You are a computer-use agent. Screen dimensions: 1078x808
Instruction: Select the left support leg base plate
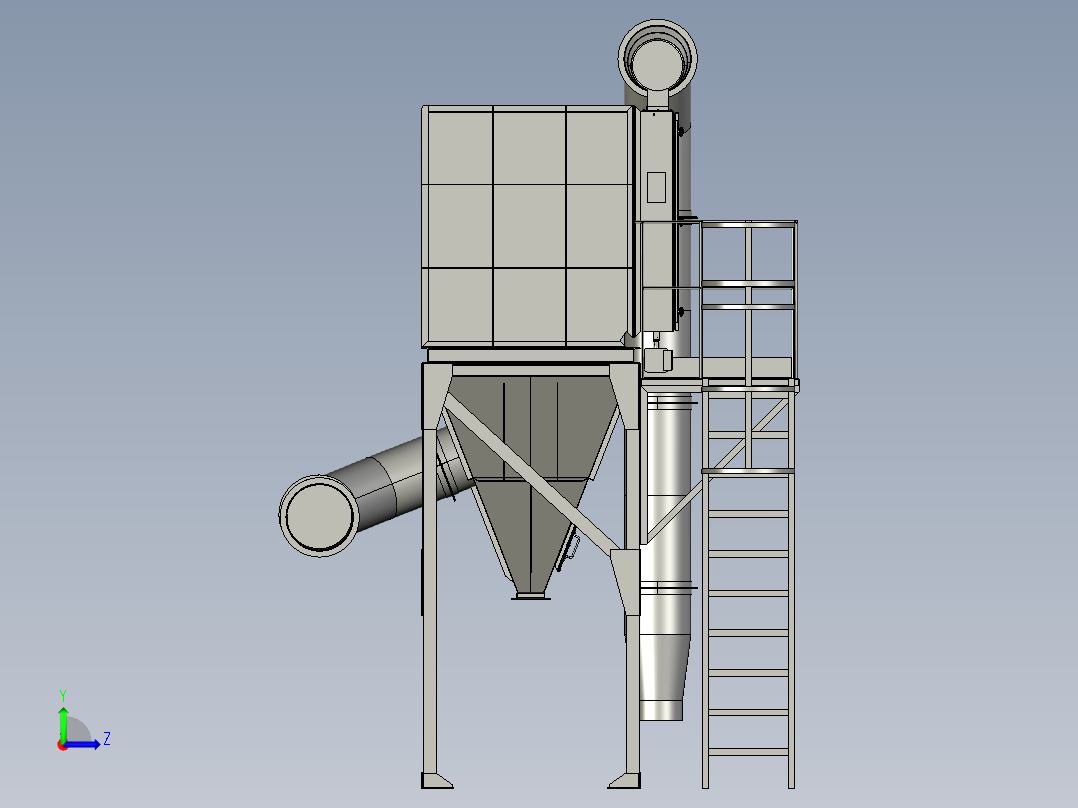pyautogui.click(x=437, y=780)
